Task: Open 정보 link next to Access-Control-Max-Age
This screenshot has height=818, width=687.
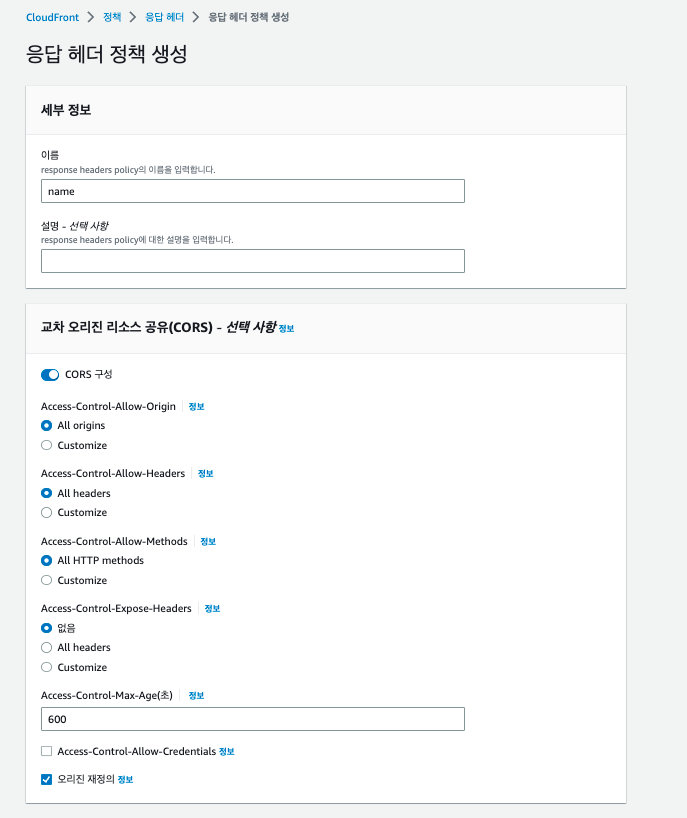Action: click(196, 695)
